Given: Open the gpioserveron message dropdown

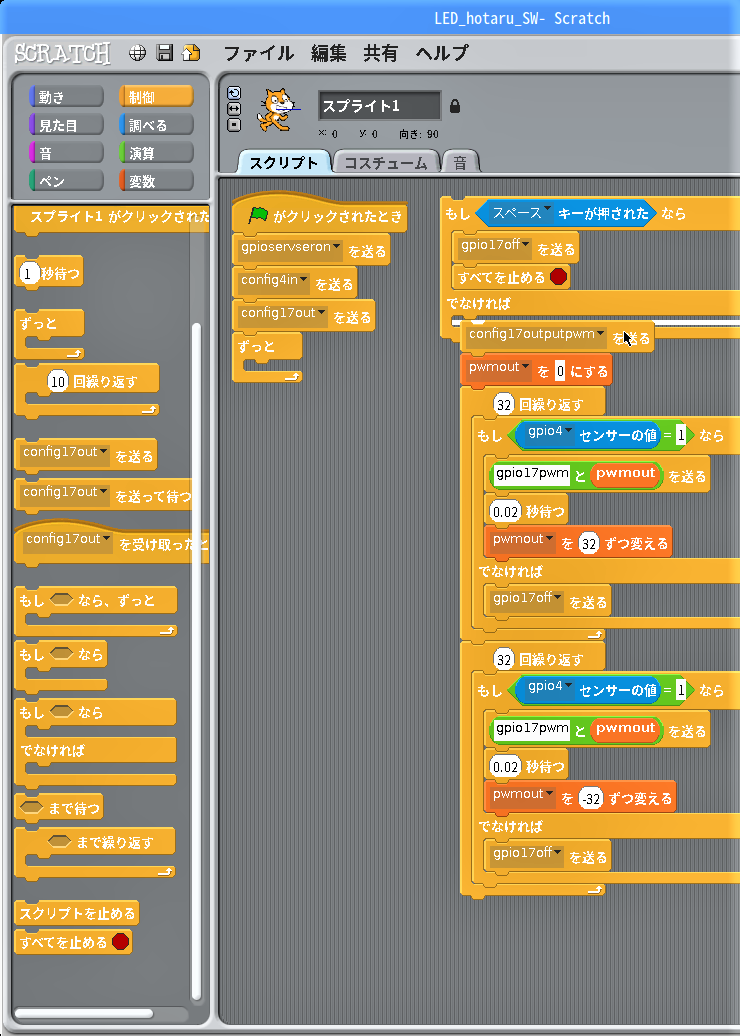Looking at the screenshot, I should pyautogui.click(x=336, y=247).
